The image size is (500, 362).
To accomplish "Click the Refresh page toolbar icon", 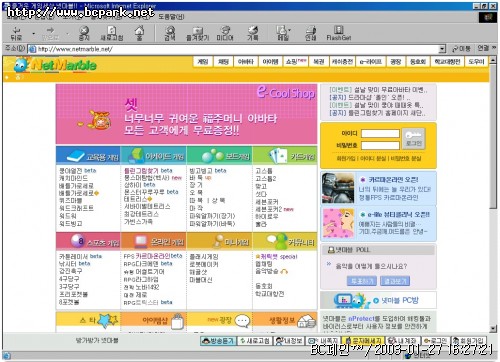I will click(x=112, y=33).
